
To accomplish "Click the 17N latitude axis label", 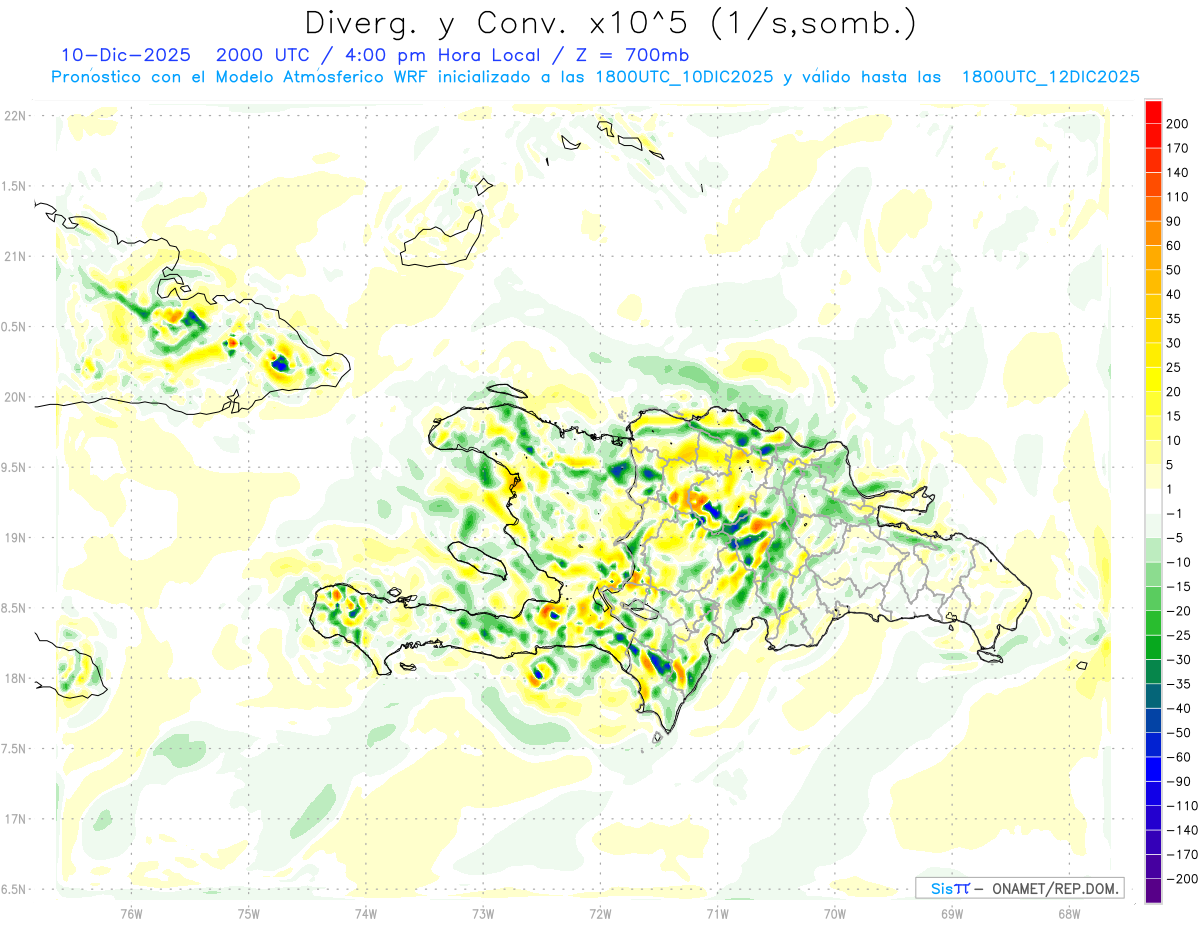I will [x=14, y=819].
